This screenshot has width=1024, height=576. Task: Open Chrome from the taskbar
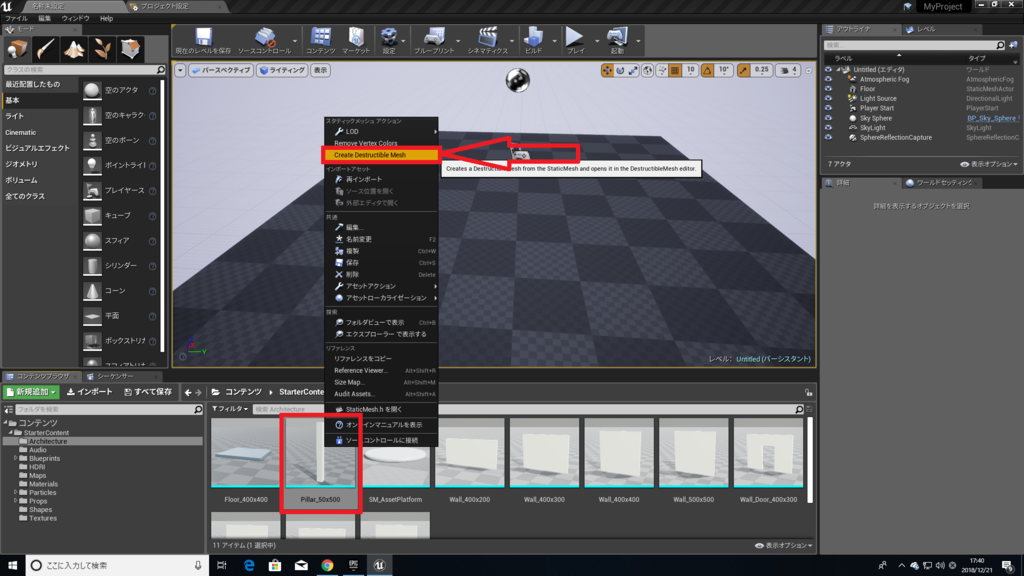[327, 565]
